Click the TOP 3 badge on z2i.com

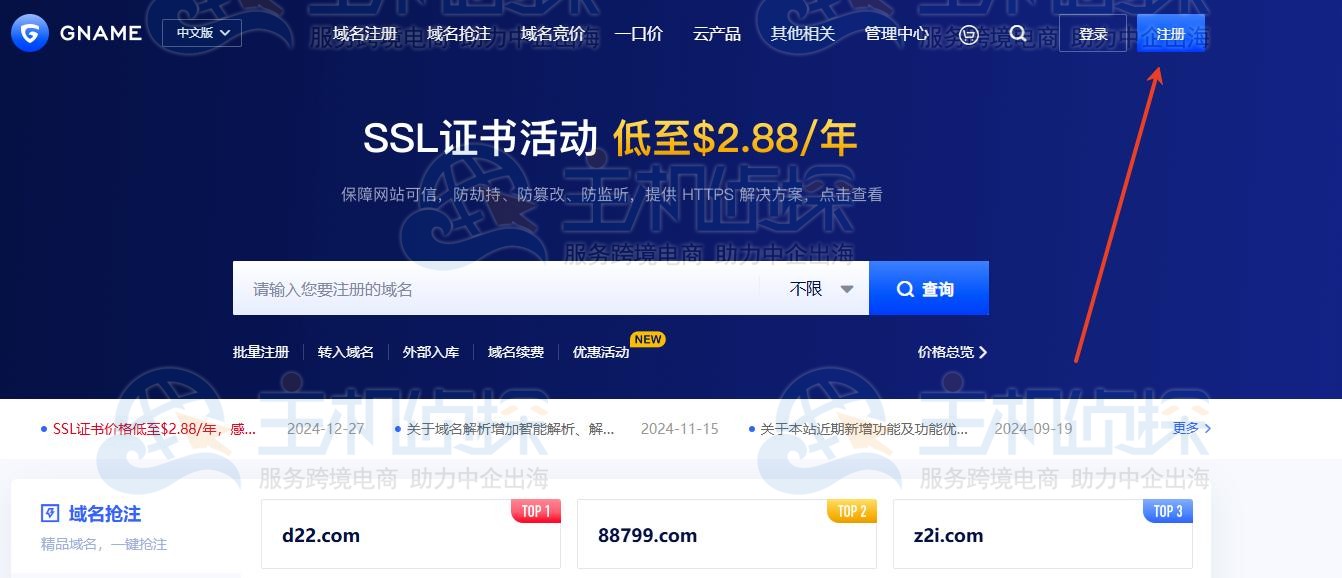click(x=1168, y=511)
